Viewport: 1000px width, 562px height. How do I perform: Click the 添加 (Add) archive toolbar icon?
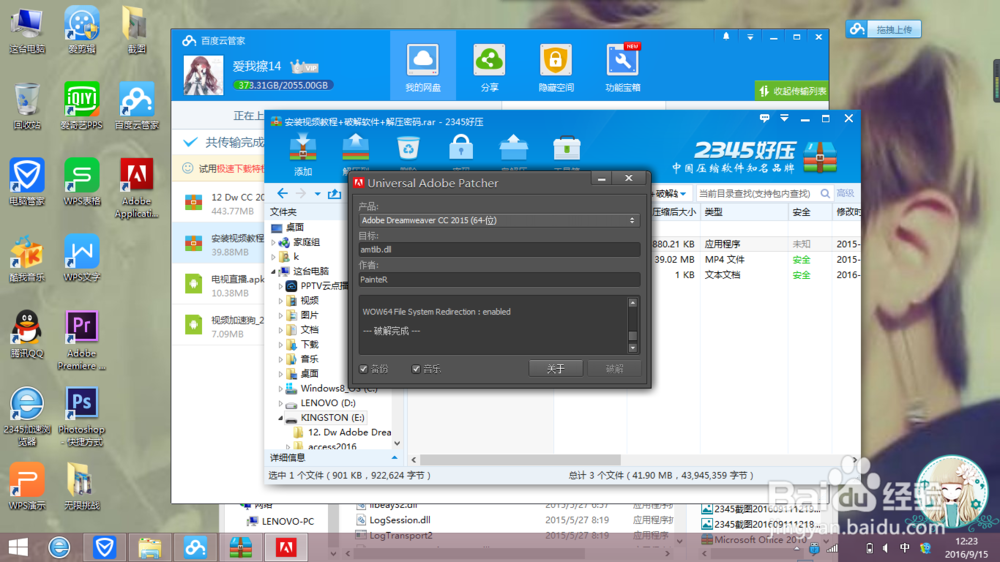[x=303, y=155]
